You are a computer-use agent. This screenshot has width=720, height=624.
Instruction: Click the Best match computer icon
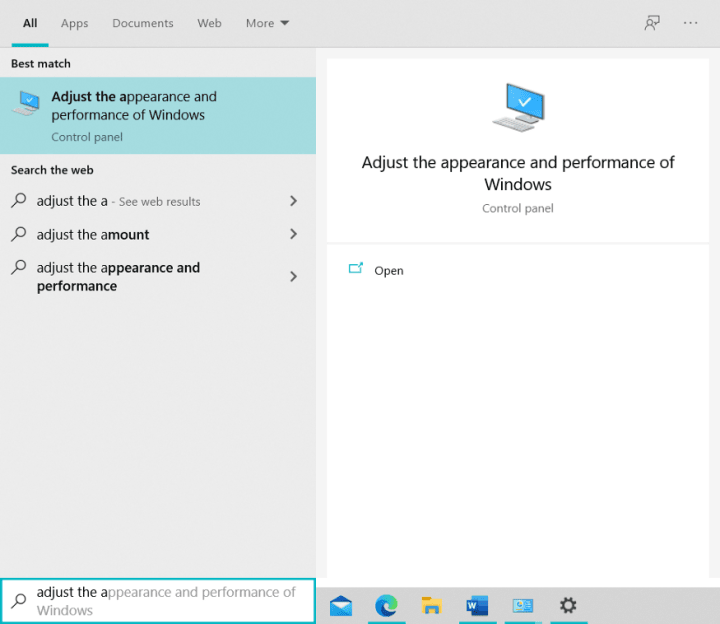(26, 103)
